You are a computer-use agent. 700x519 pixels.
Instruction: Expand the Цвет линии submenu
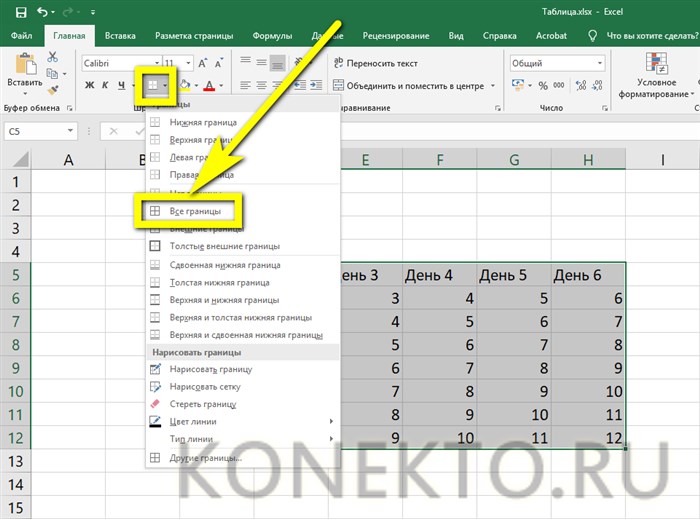[243, 421]
